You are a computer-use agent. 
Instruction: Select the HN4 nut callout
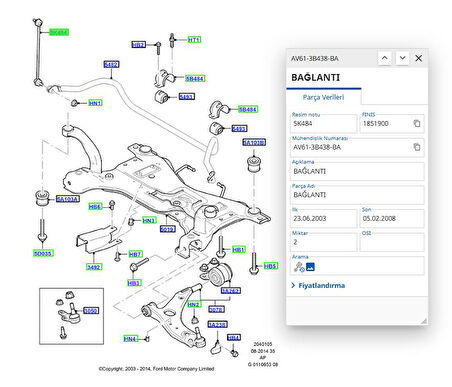130,339
